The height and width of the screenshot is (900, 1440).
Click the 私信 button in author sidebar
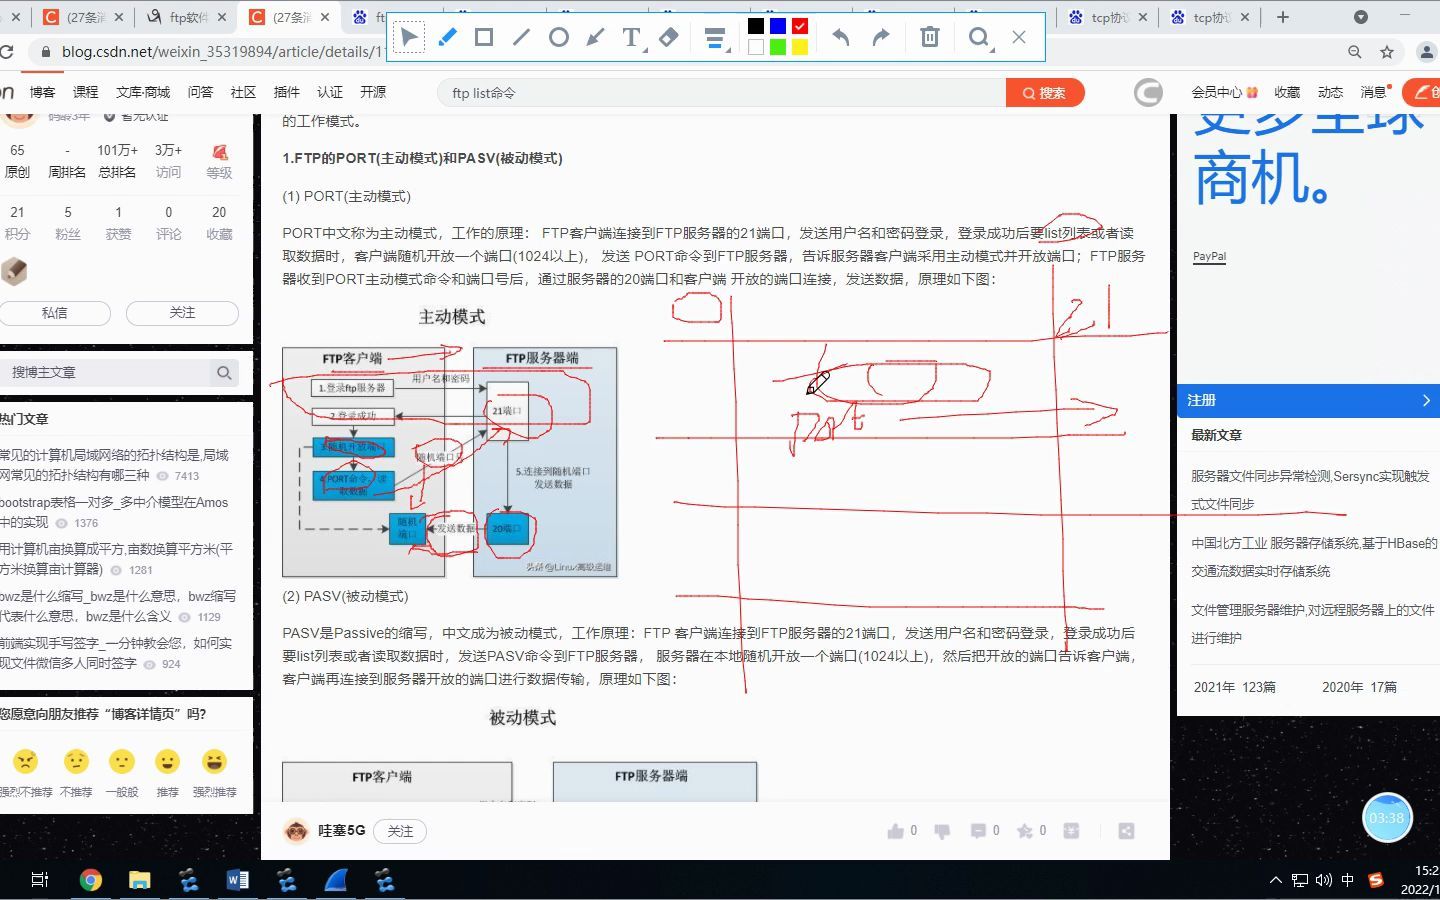[55, 313]
